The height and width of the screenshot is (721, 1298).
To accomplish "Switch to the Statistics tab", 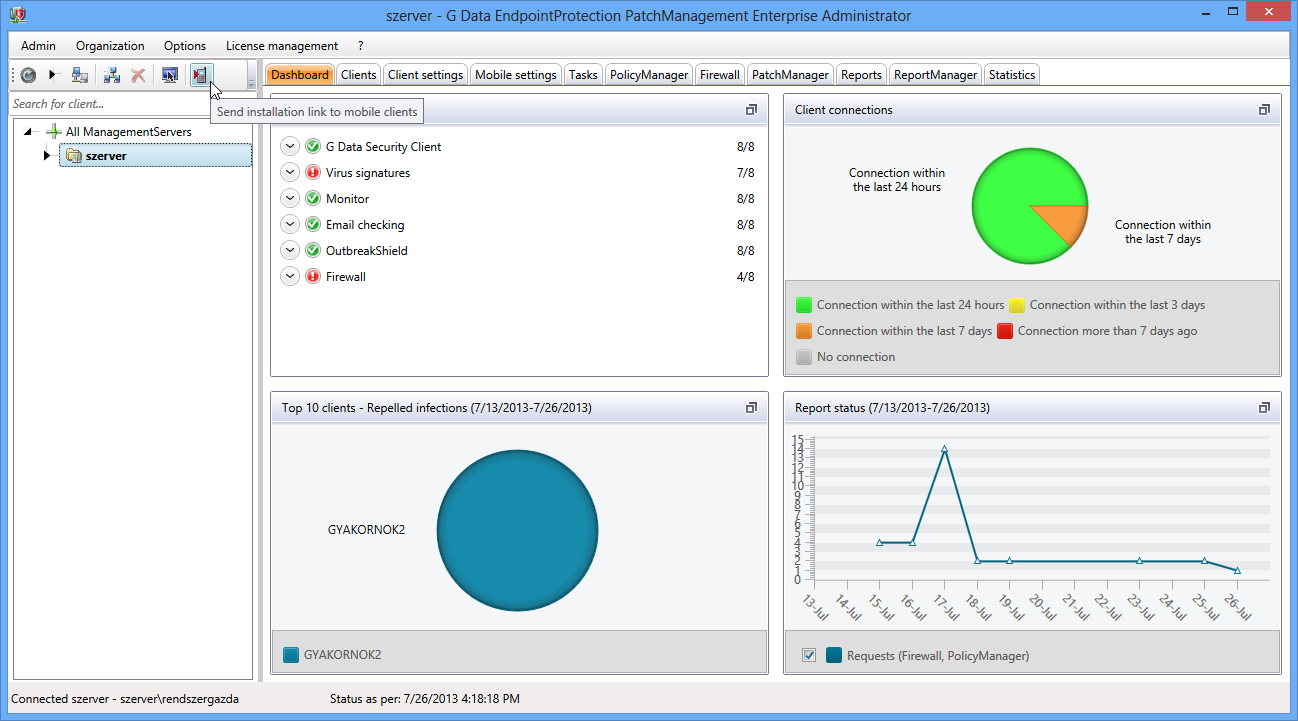I will click(1012, 75).
